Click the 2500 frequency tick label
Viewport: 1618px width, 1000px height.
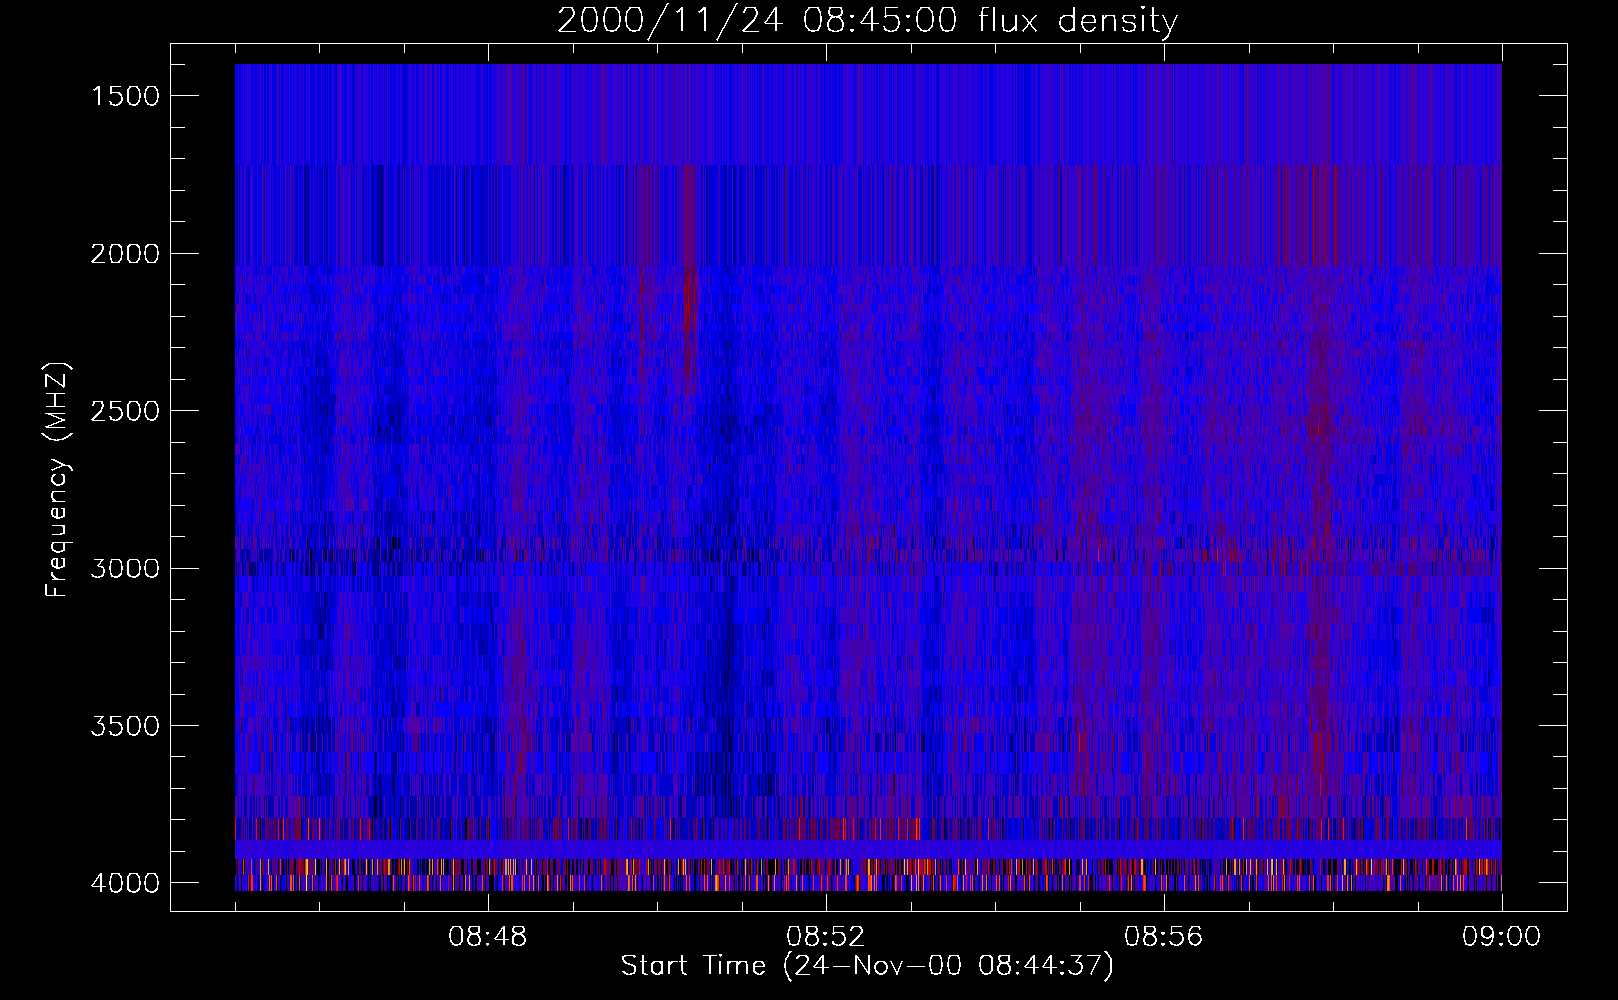click(x=125, y=411)
